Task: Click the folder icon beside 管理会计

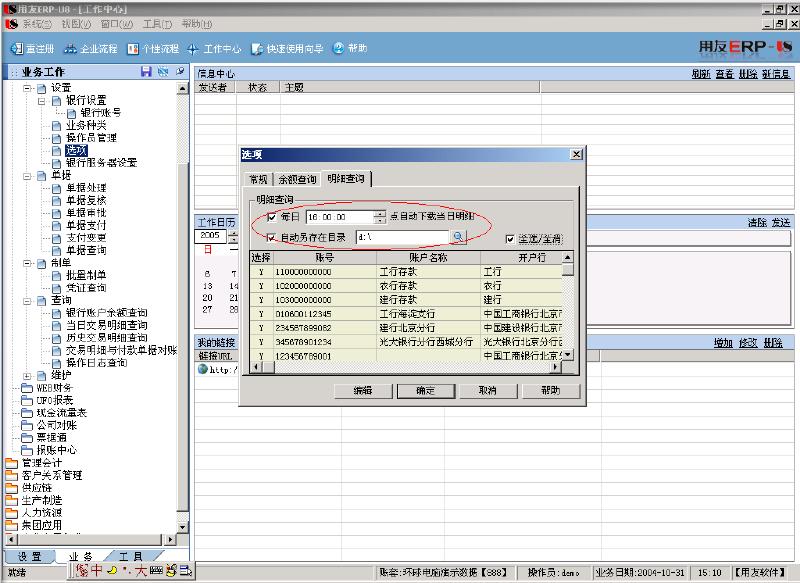Action: (11, 463)
